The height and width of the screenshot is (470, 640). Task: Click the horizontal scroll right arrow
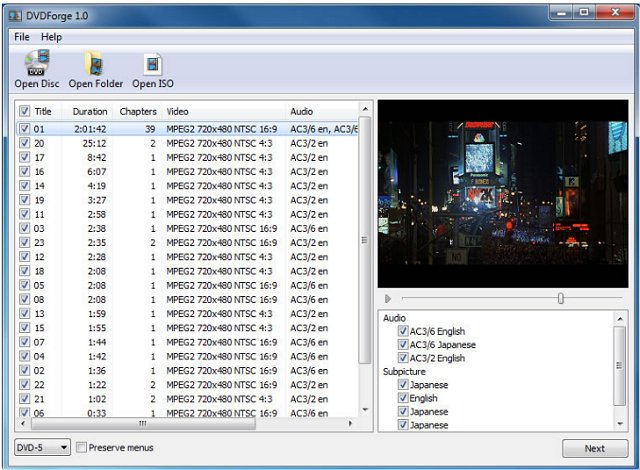coord(350,424)
